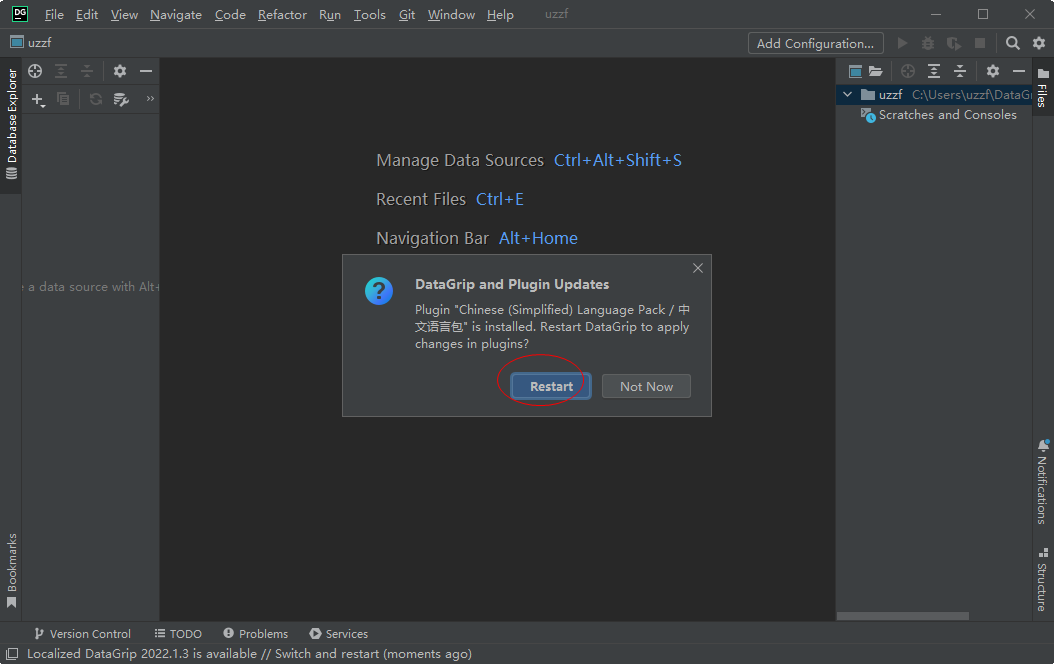The image size is (1054, 664).
Task: Open the Code menu
Action: [x=230, y=14]
